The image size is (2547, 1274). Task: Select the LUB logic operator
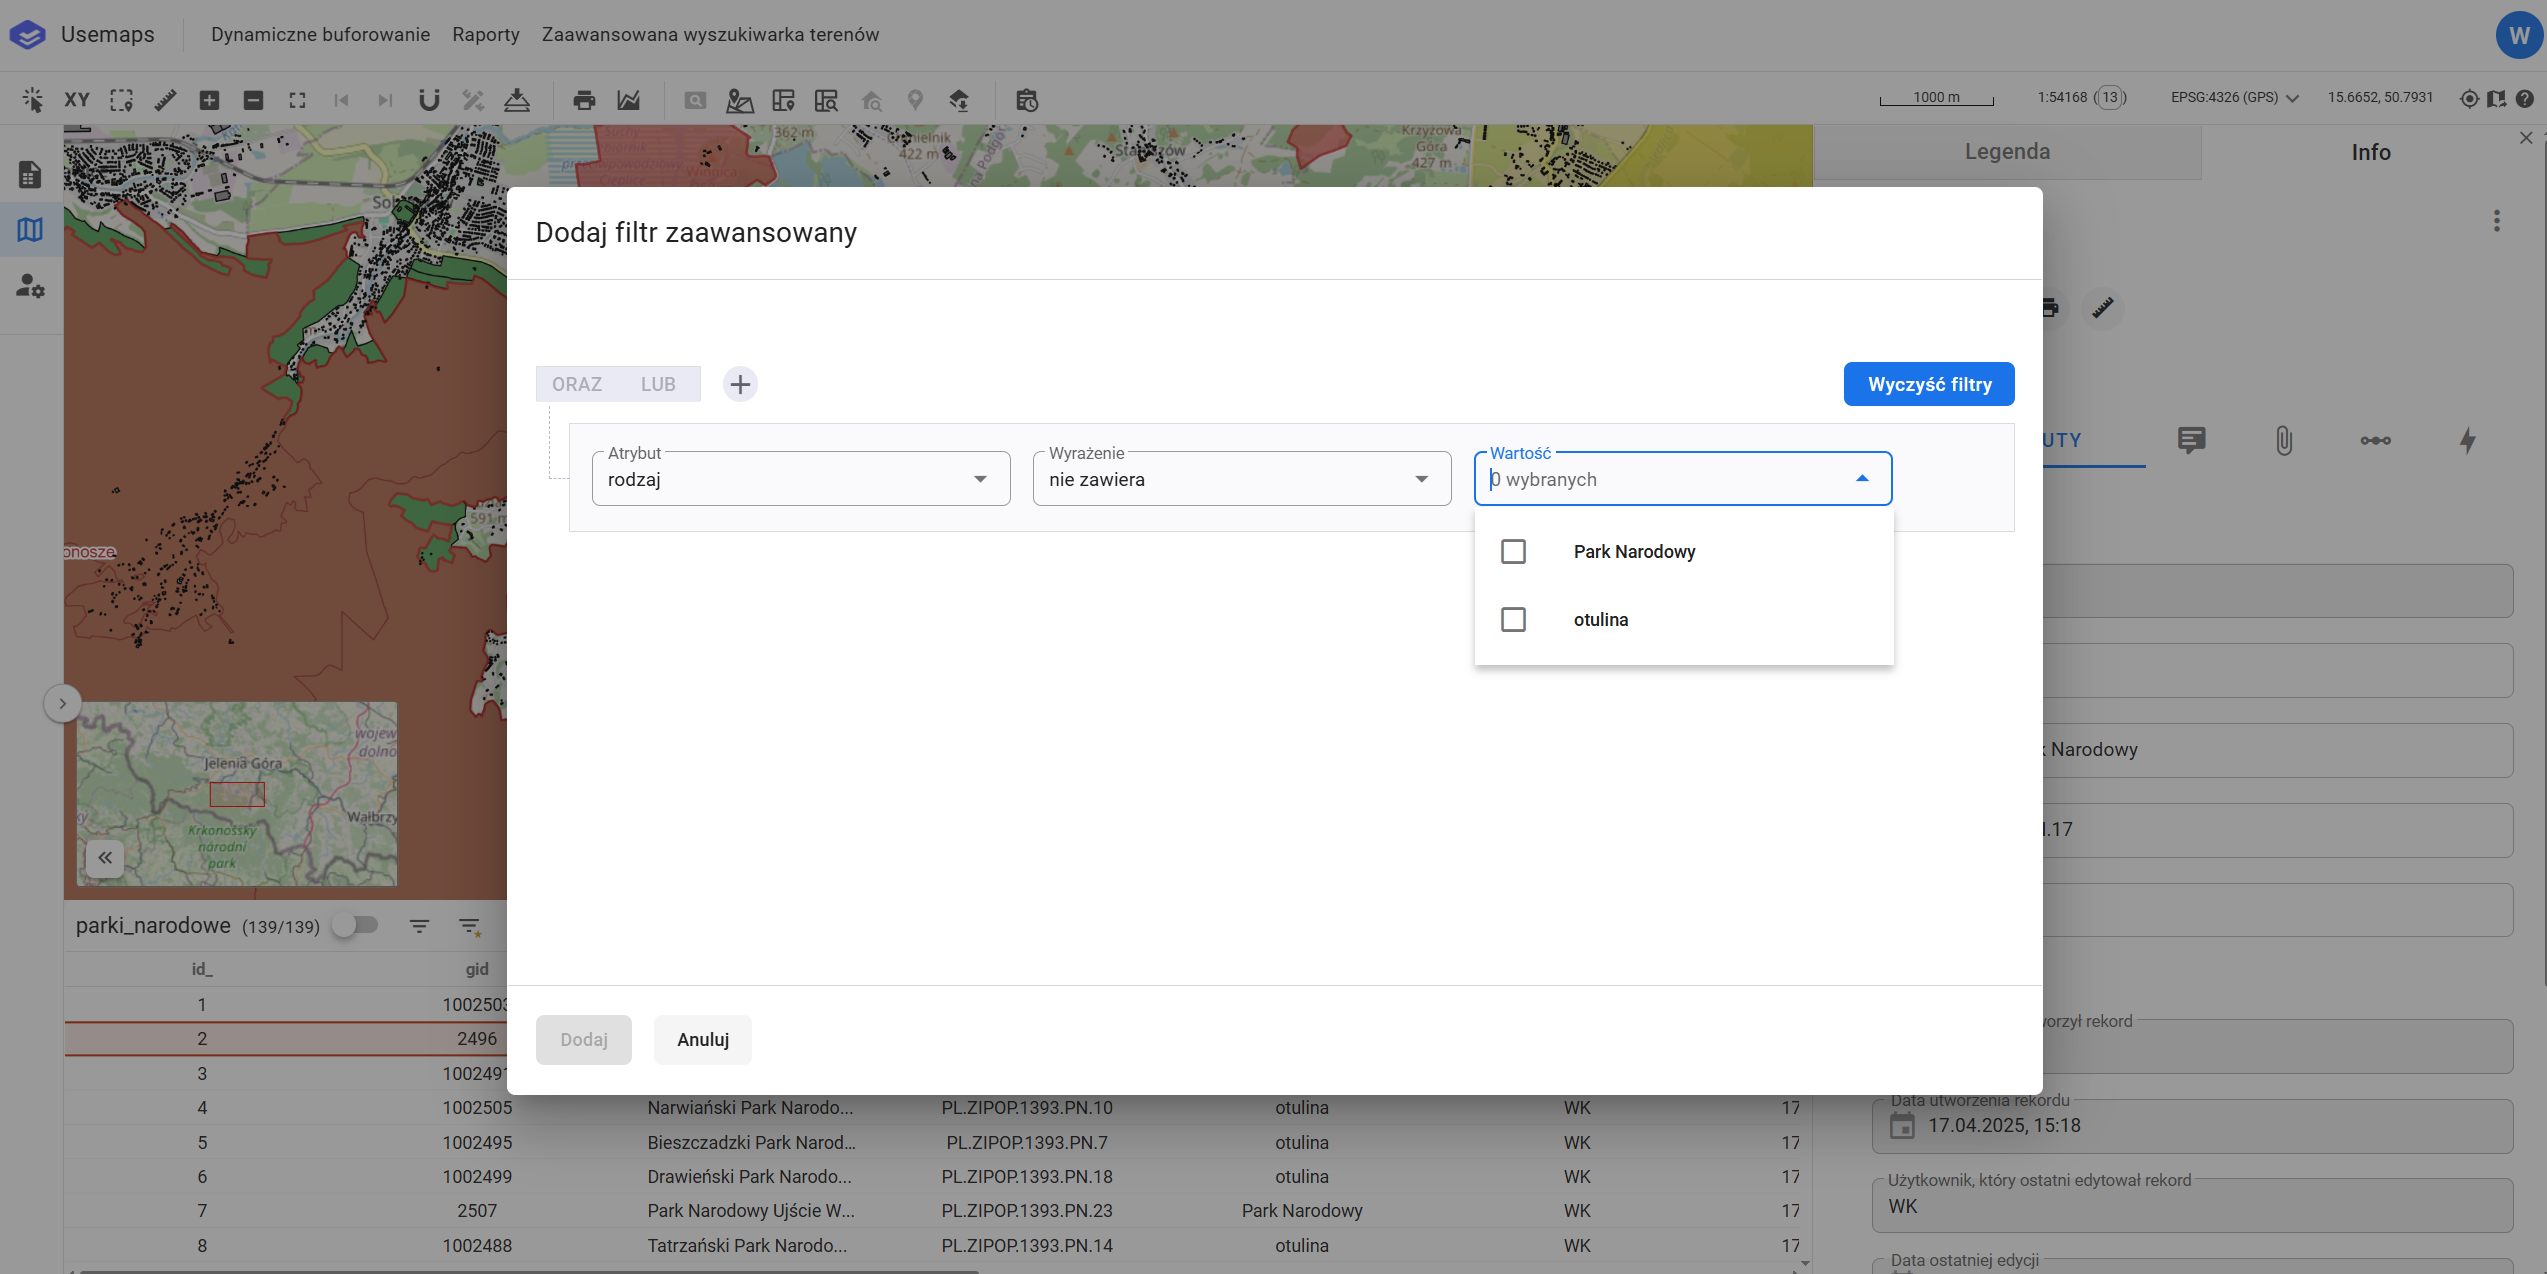pyautogui.click(x=658, y=384)
